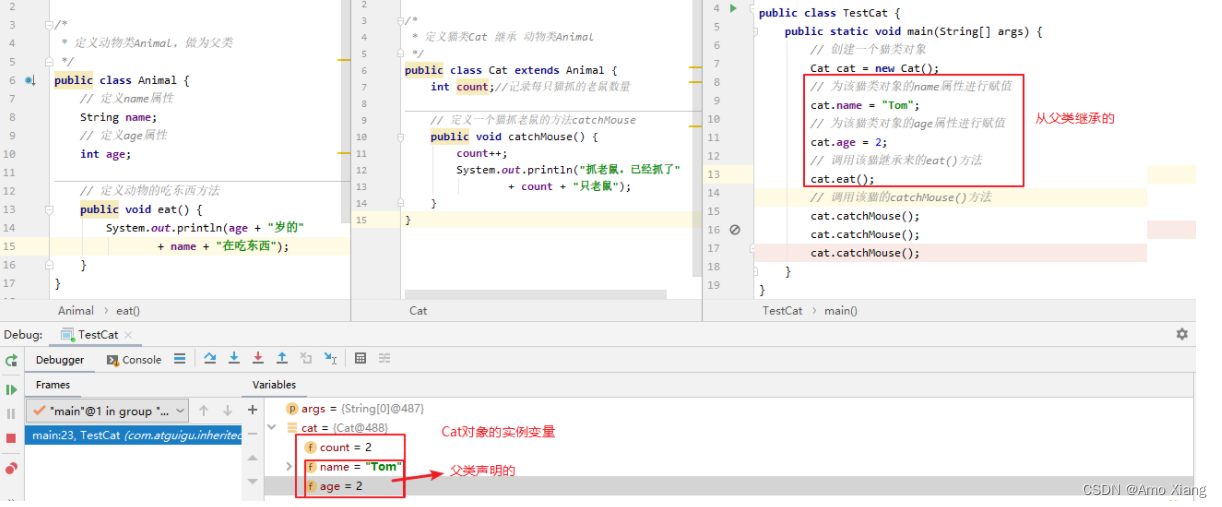Click the TestCat breadcrumb
The height and width of the screenshot is (507, 1222).
(x=783, y=311)
